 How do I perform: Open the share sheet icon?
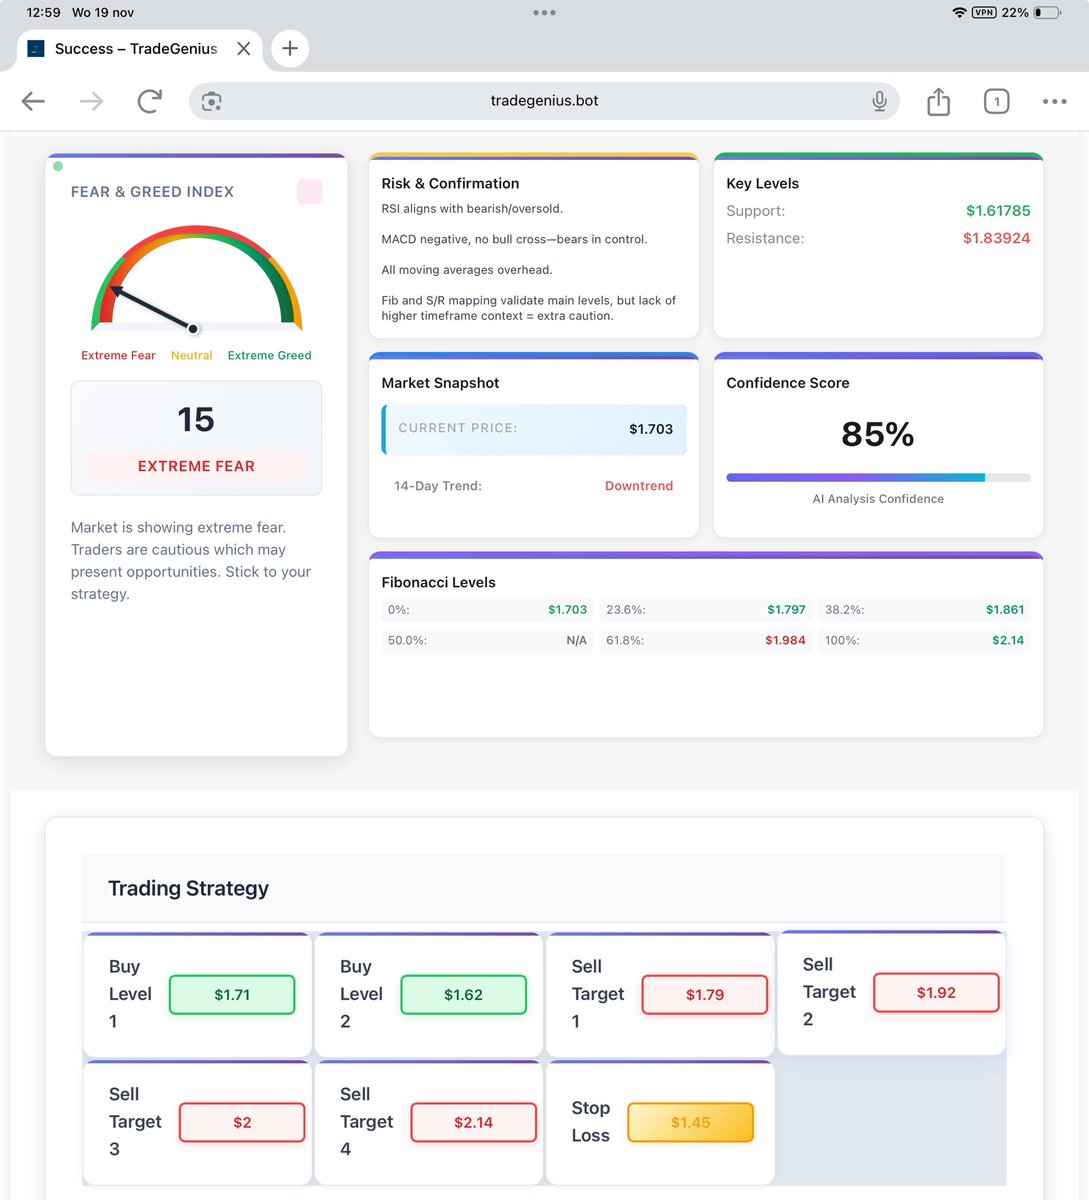point(938,101)
